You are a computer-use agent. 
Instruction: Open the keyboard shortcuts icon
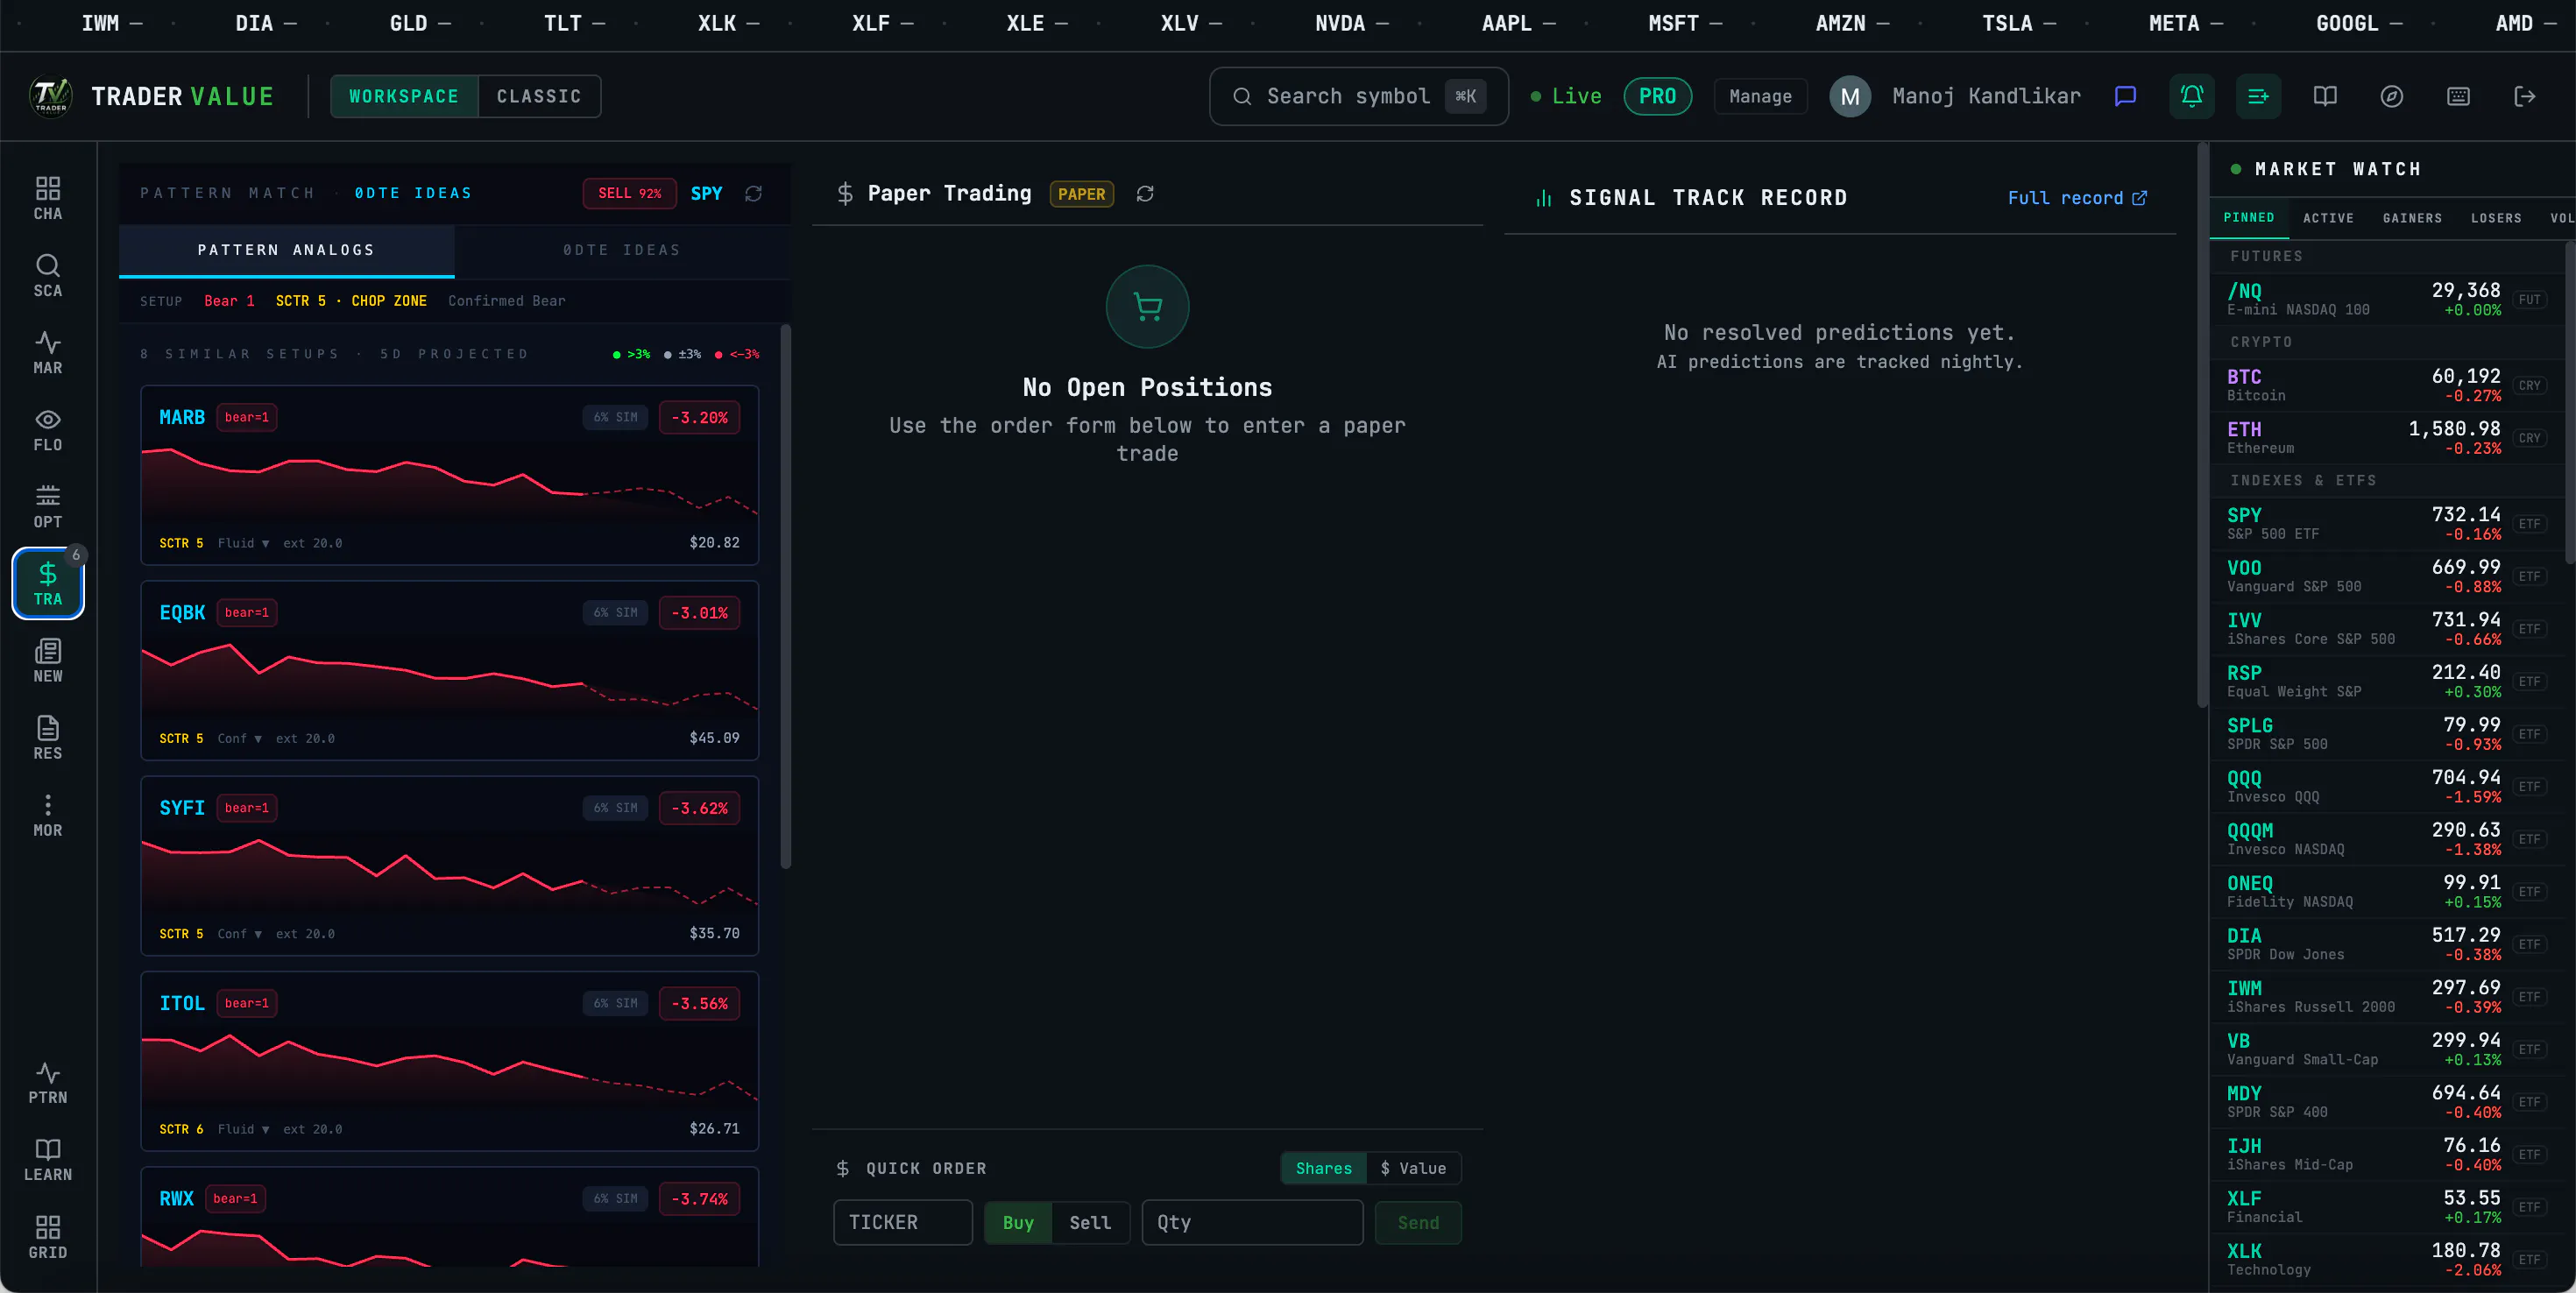(x=2458, y=96)
